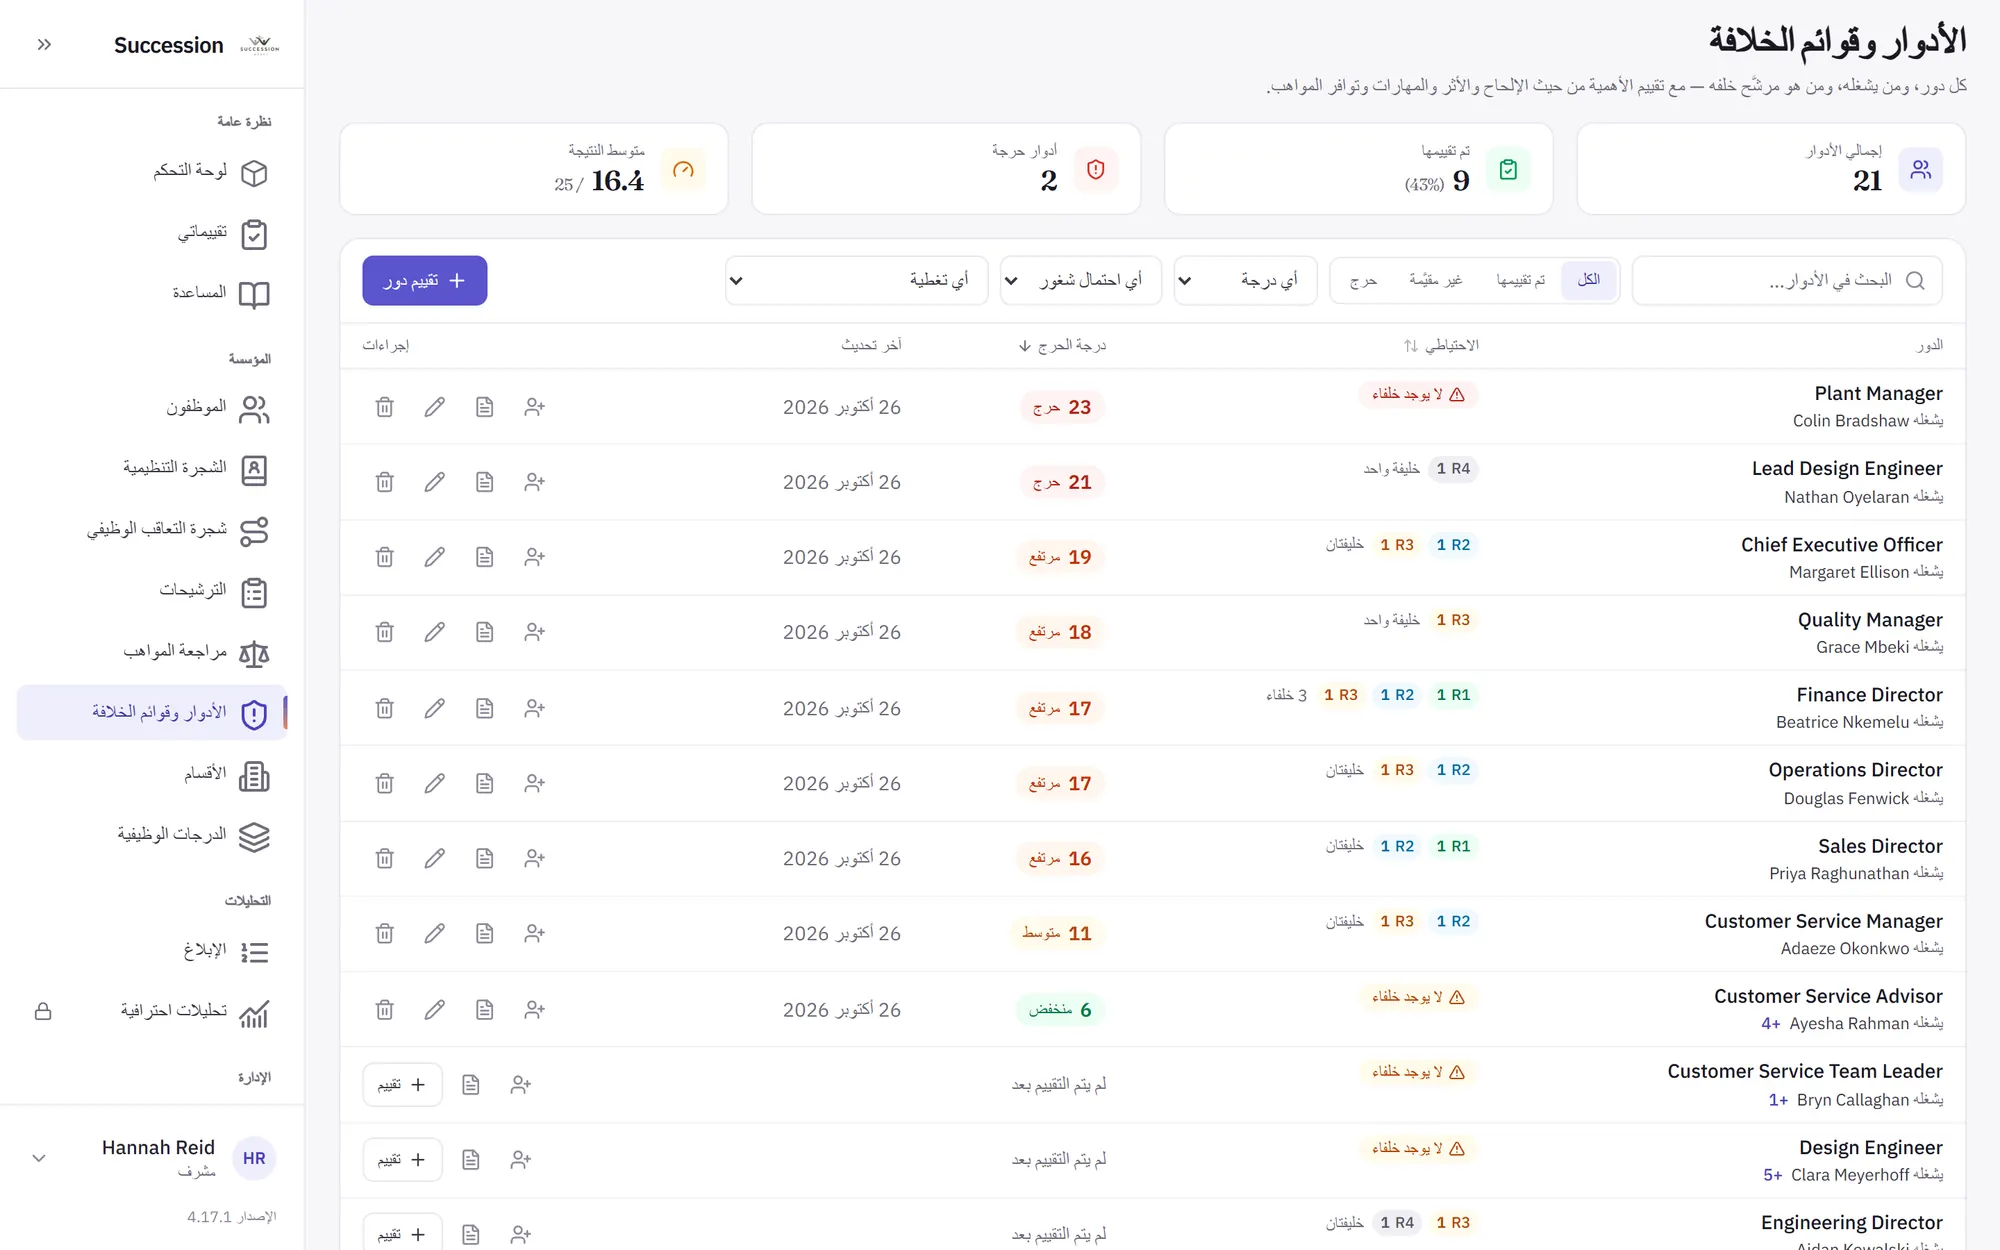Select the الكل filter
The image size is (2000, 1250).
[1589, 280]
